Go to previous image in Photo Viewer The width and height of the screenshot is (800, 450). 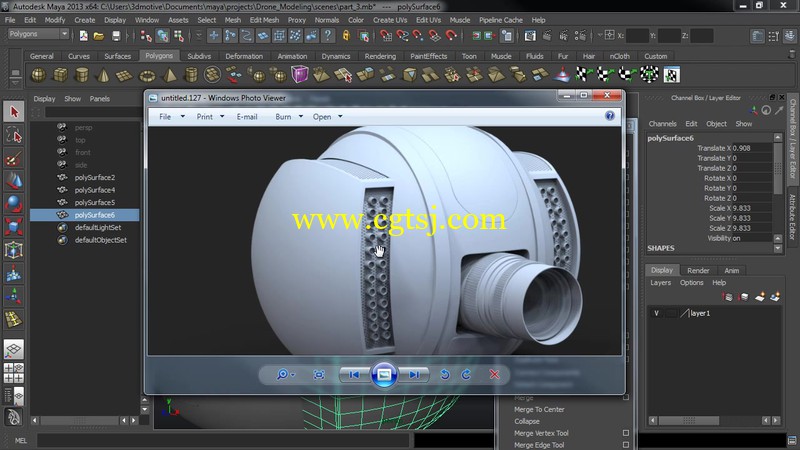(x=354, y=374)
